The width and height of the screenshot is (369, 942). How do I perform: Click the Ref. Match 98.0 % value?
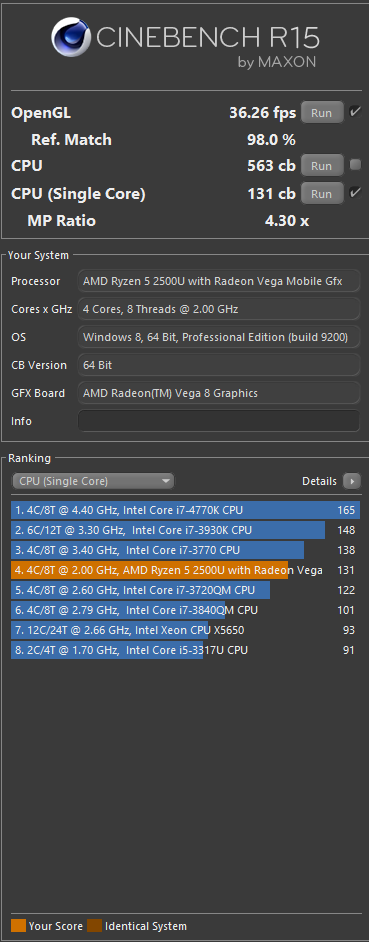272,140
